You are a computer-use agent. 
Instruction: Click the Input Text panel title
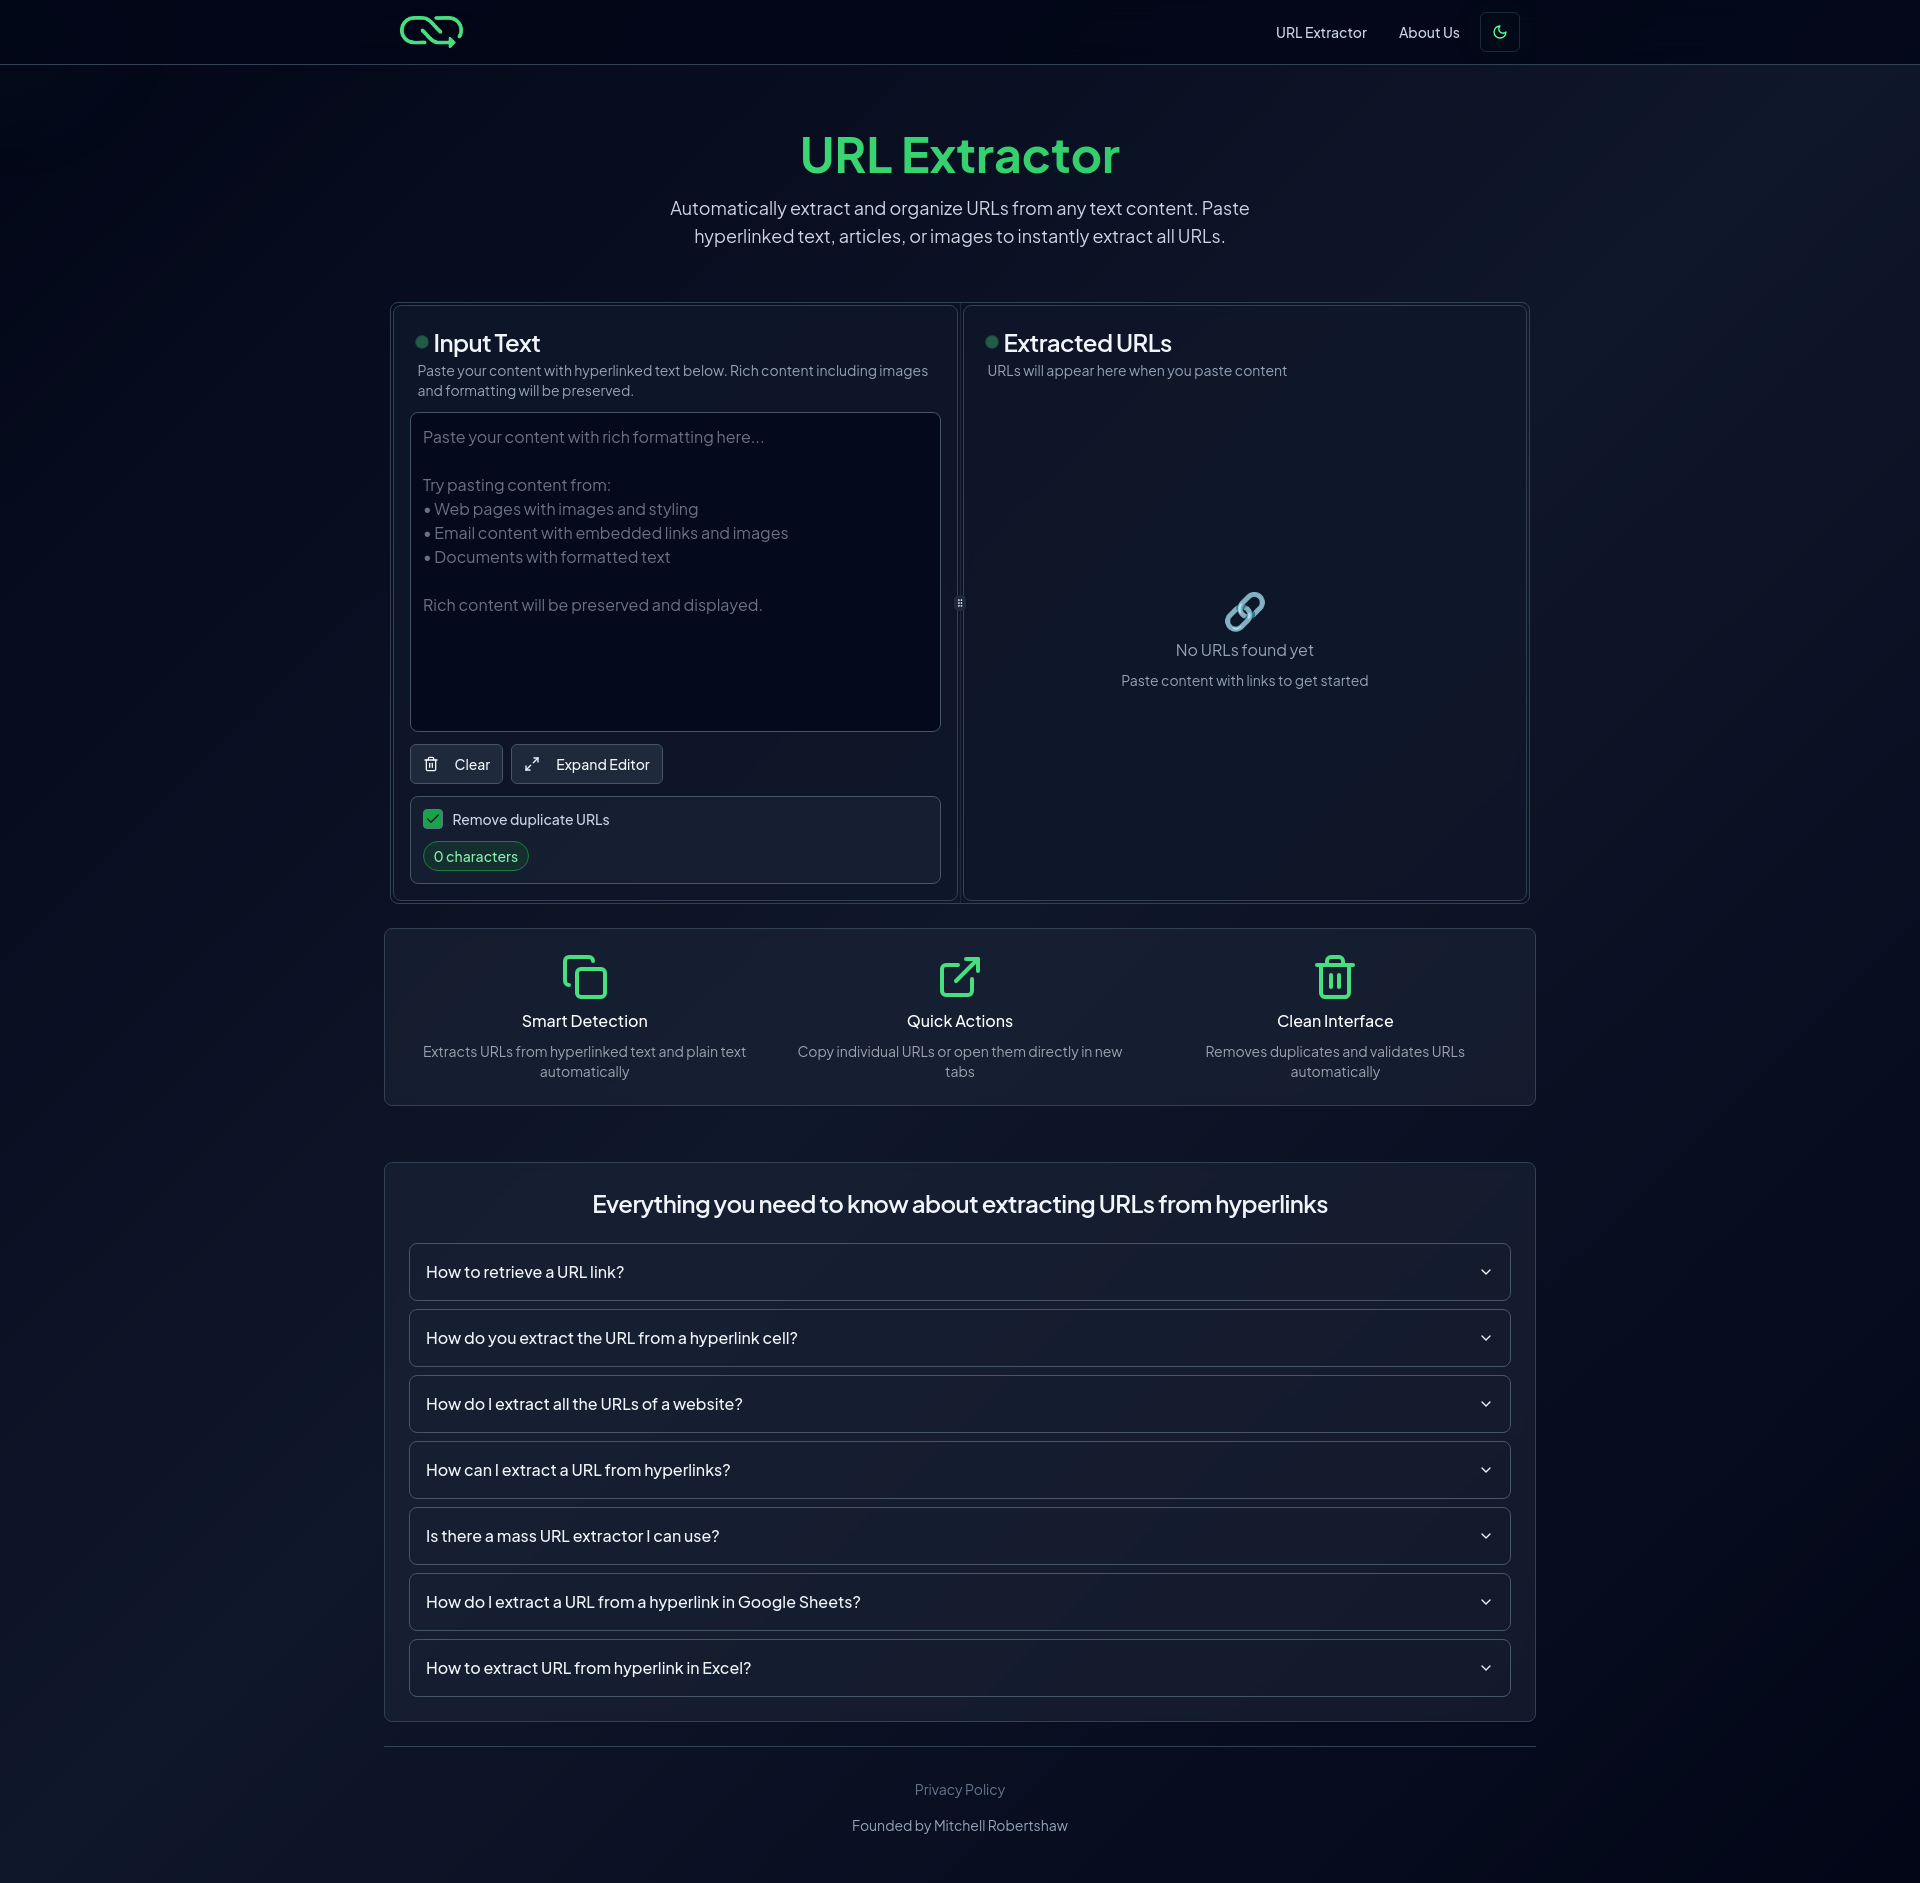click(487, 344)
